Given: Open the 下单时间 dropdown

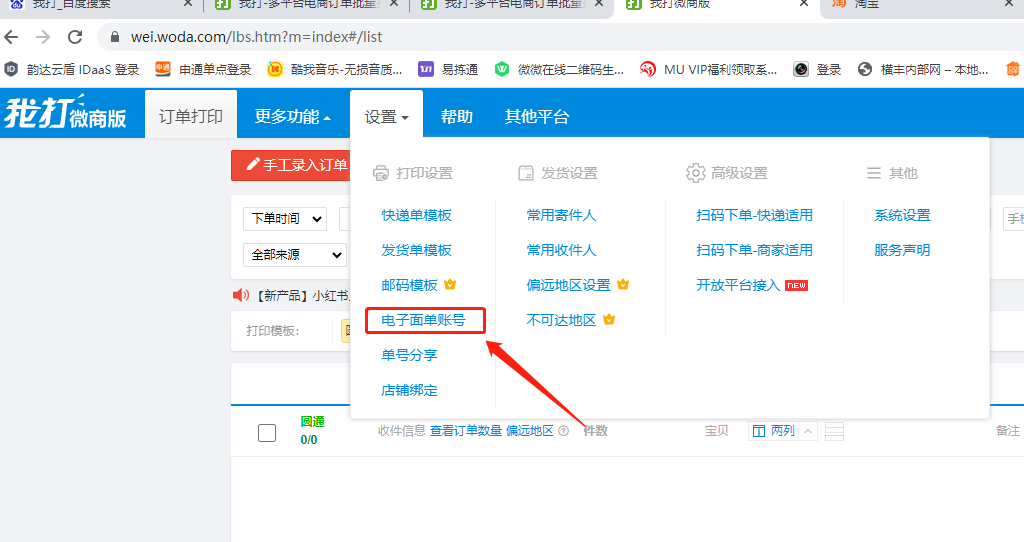Looking at the screenshot, I should tap(285, 219).
